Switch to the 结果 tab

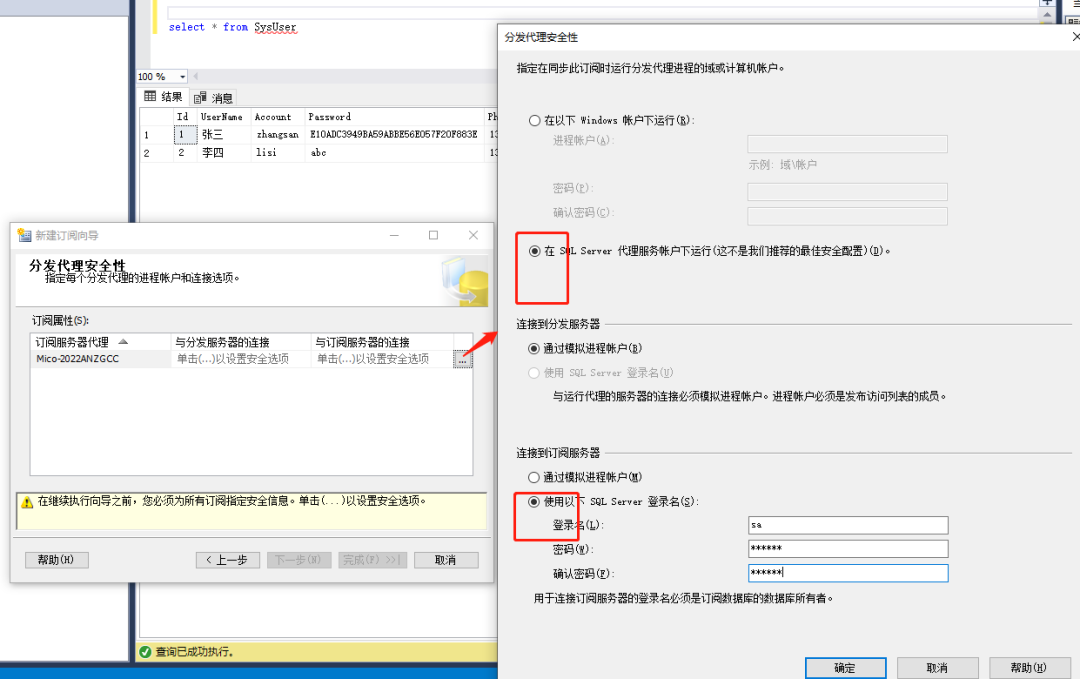(164, 96)
